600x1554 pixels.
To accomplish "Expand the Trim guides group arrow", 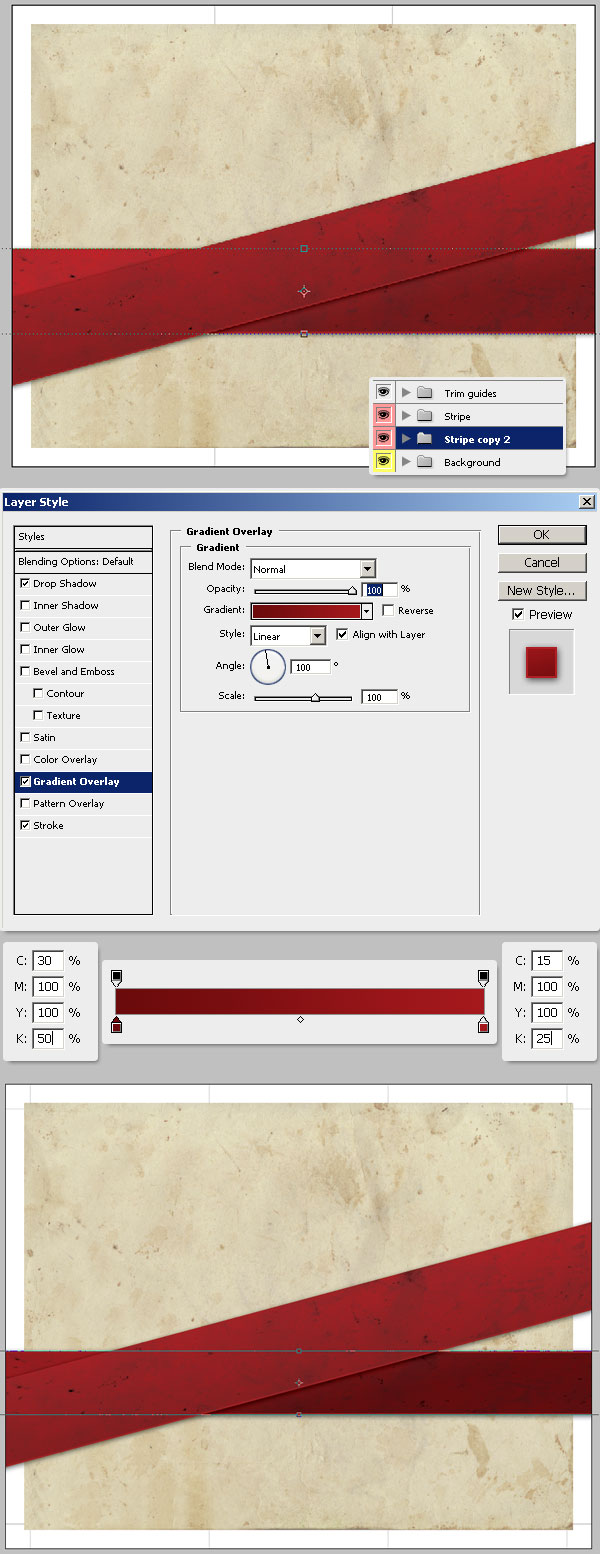I will click(406, 393).
